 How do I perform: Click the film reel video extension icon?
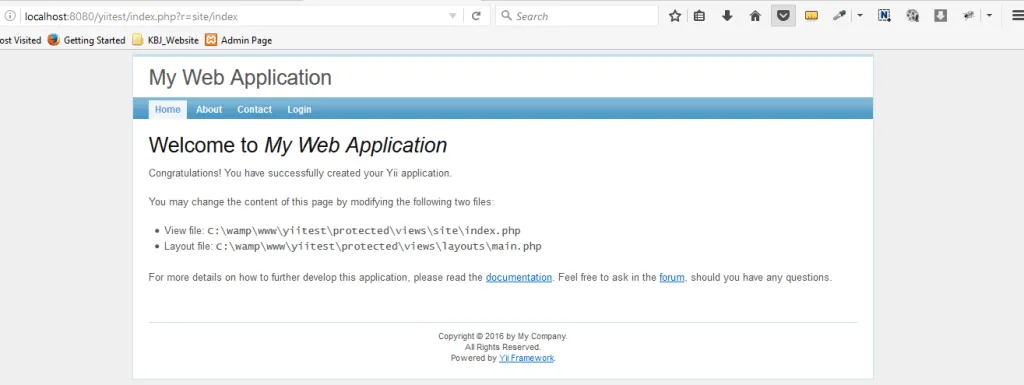coord(913,16)
